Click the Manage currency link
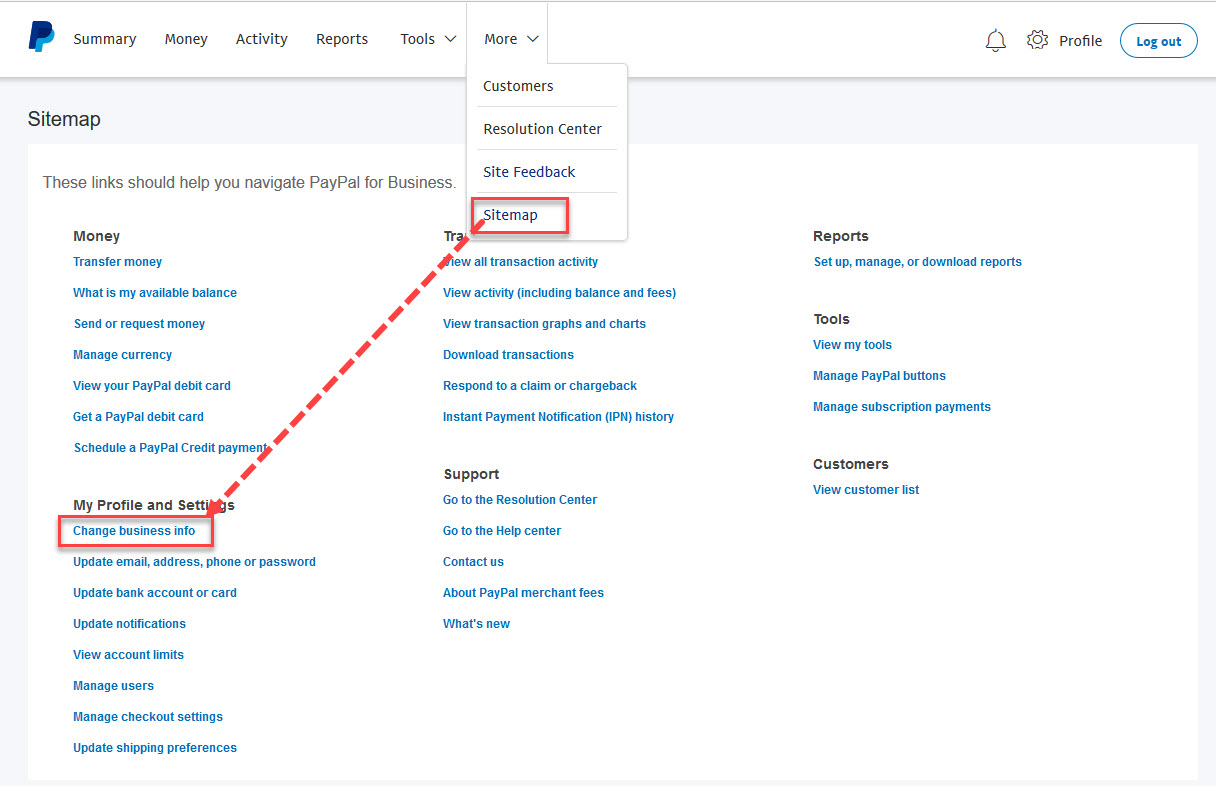 point(122,355)
